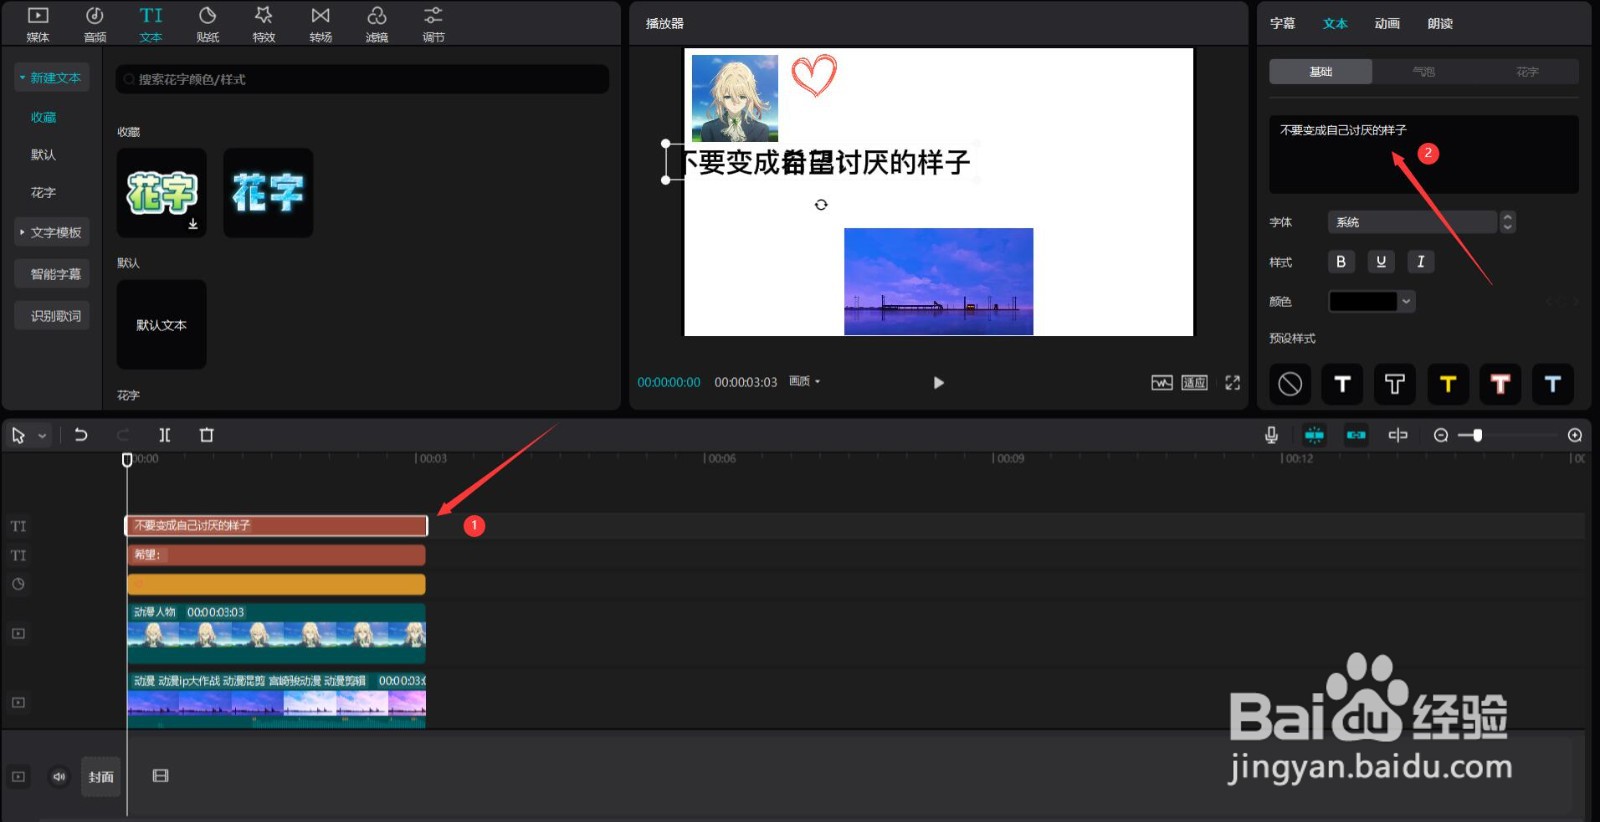Expand the 新建文本 section
This screenshot has height=822, width=1600.
(51, 78)
